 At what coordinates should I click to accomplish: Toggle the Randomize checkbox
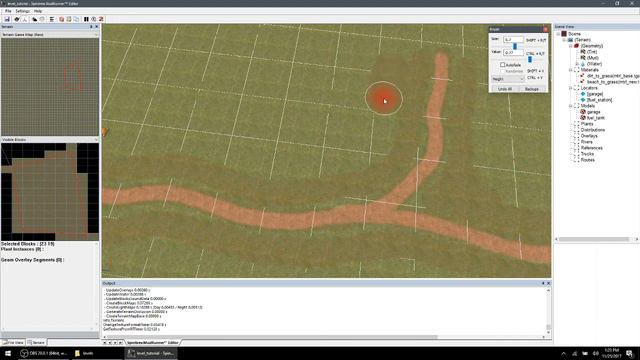pos(502,71)
